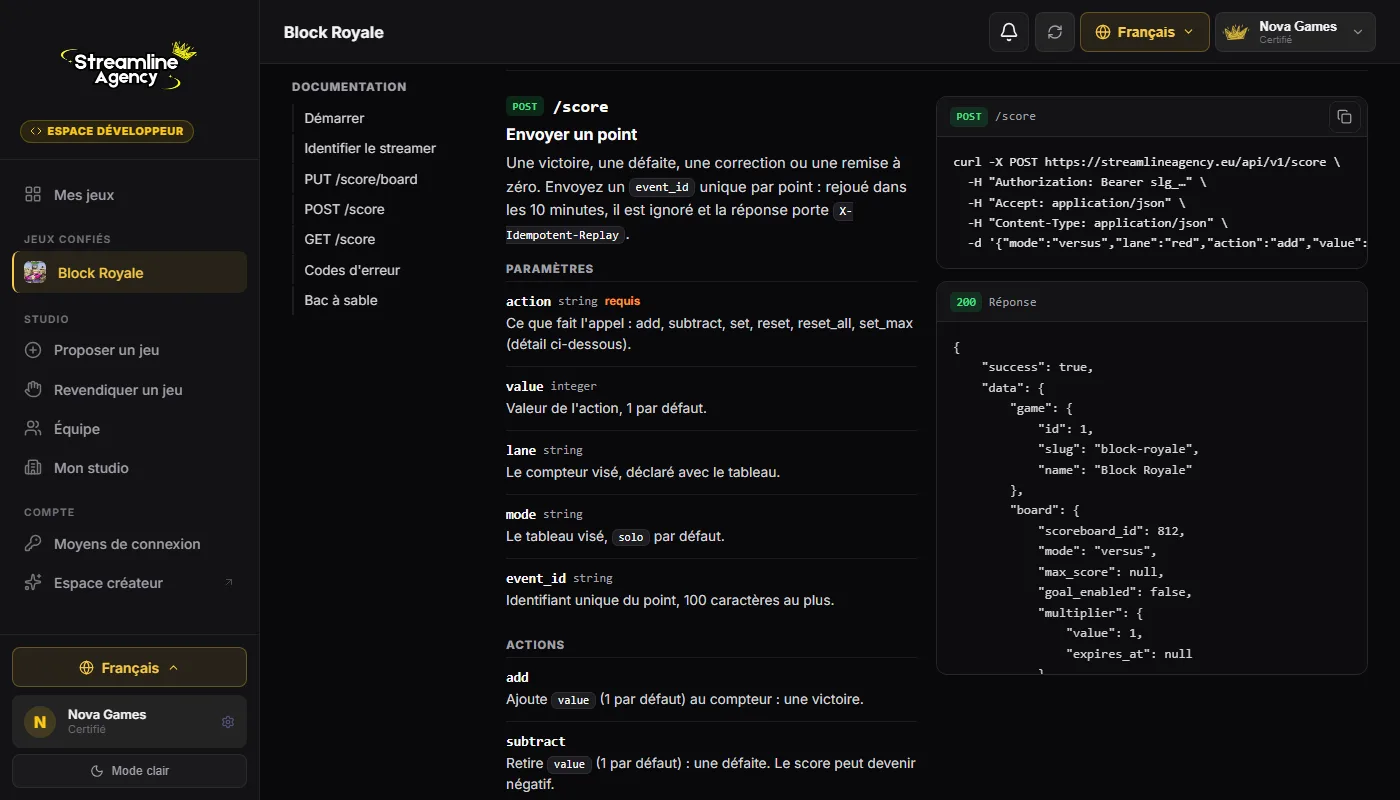Copy the curl /score code sample
The width and height of the screenshot is (1400, 800).
1345,117
